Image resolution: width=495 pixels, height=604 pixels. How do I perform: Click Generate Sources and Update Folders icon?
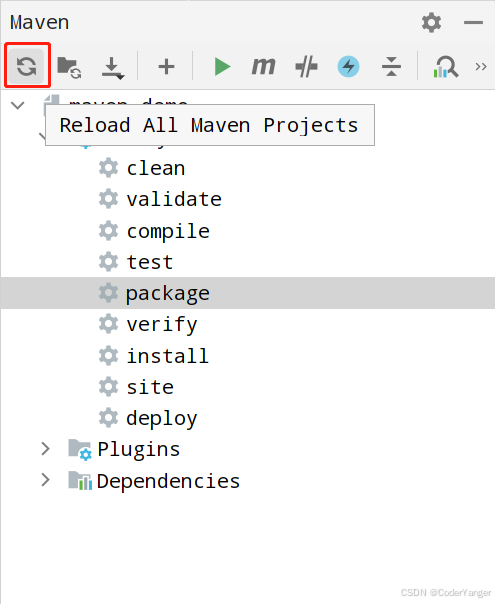pyautogui.click(x=69, y=67)
